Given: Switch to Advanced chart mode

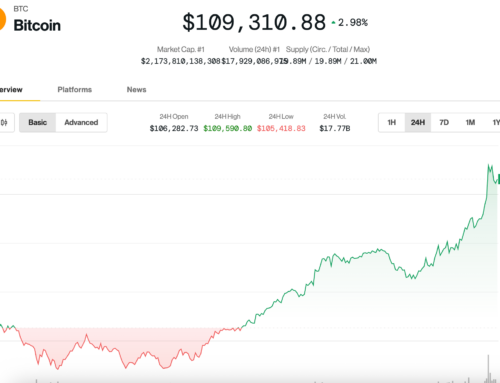Looking at the screenshot, I should 81,123.
